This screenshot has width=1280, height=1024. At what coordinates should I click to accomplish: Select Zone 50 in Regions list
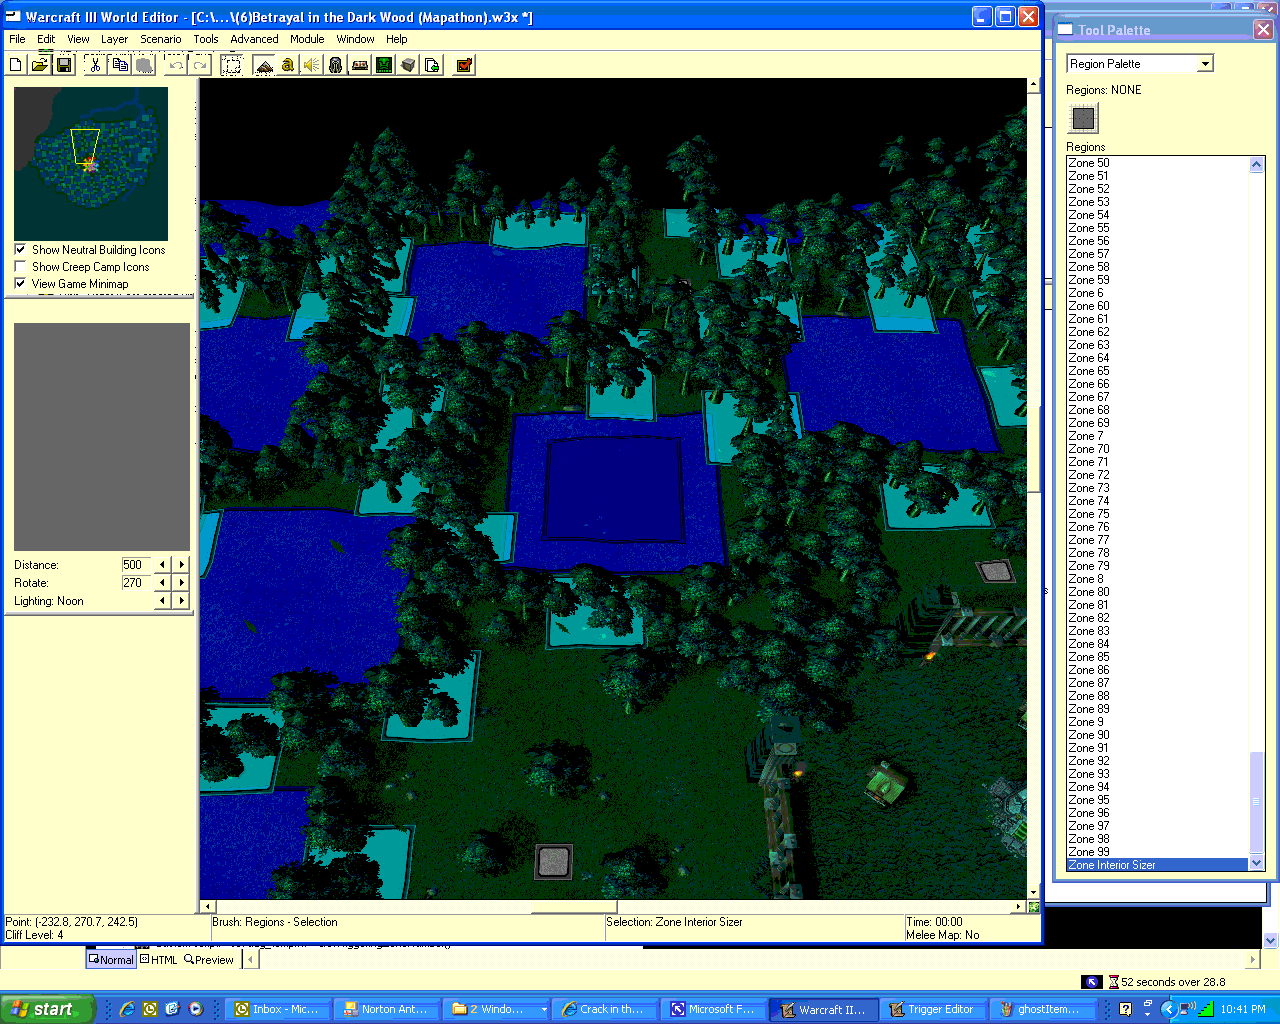coord(1158,163)
